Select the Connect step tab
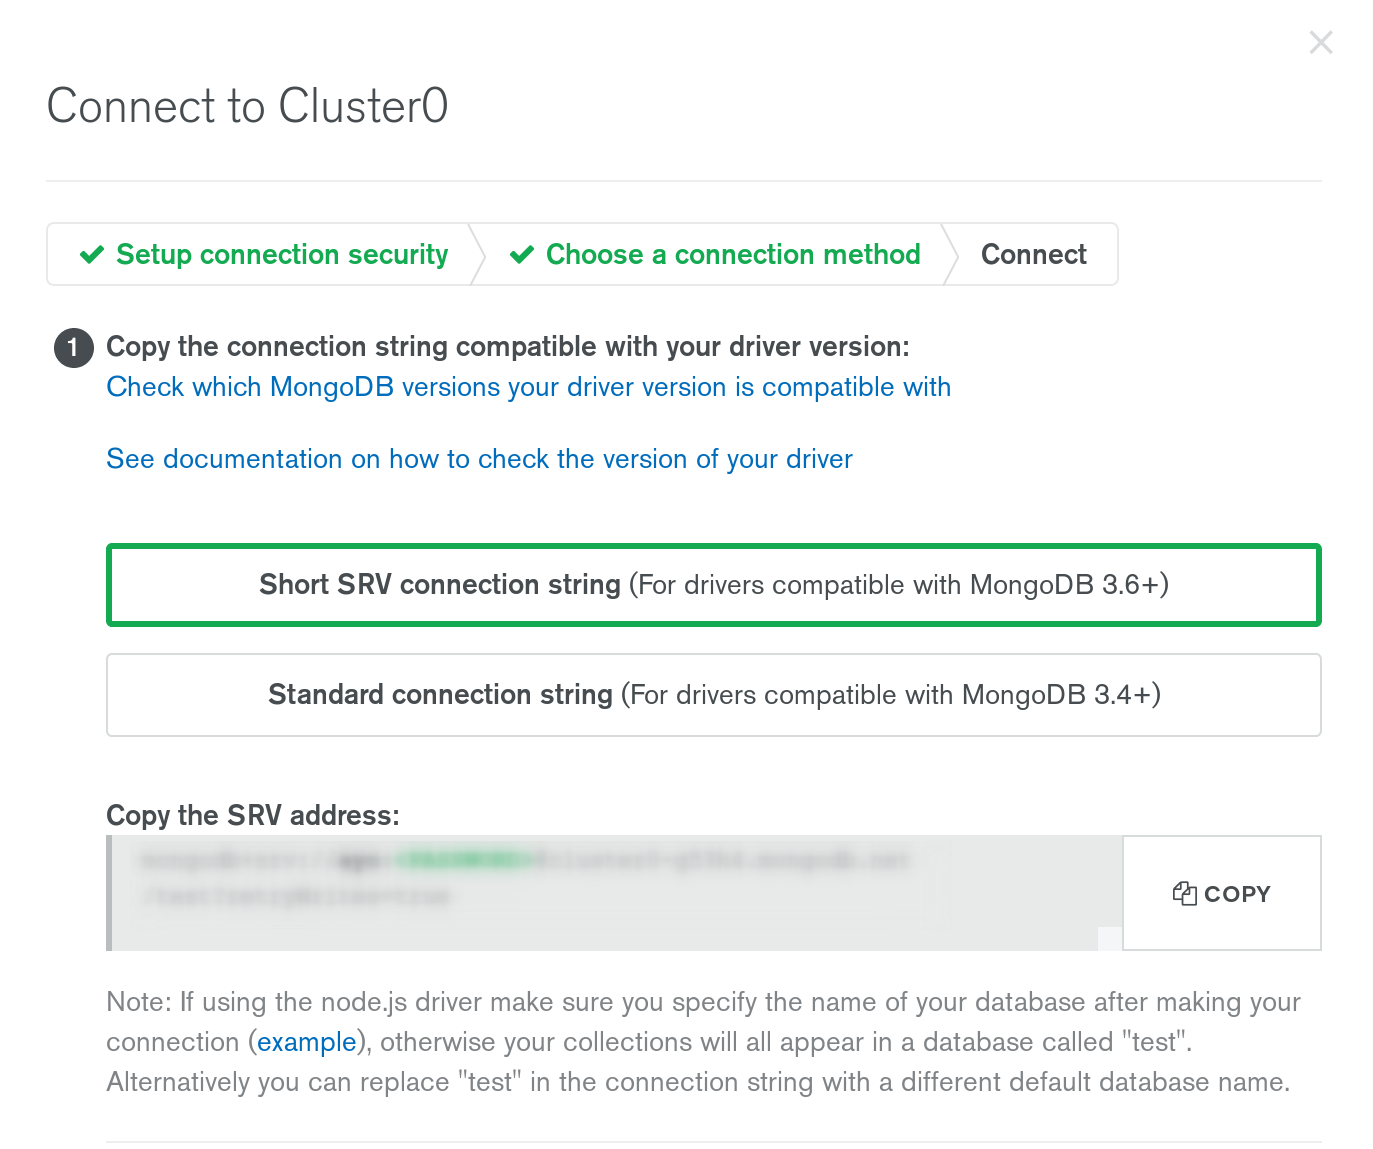1373x1149 pixels. click(x=1033, y=255)
